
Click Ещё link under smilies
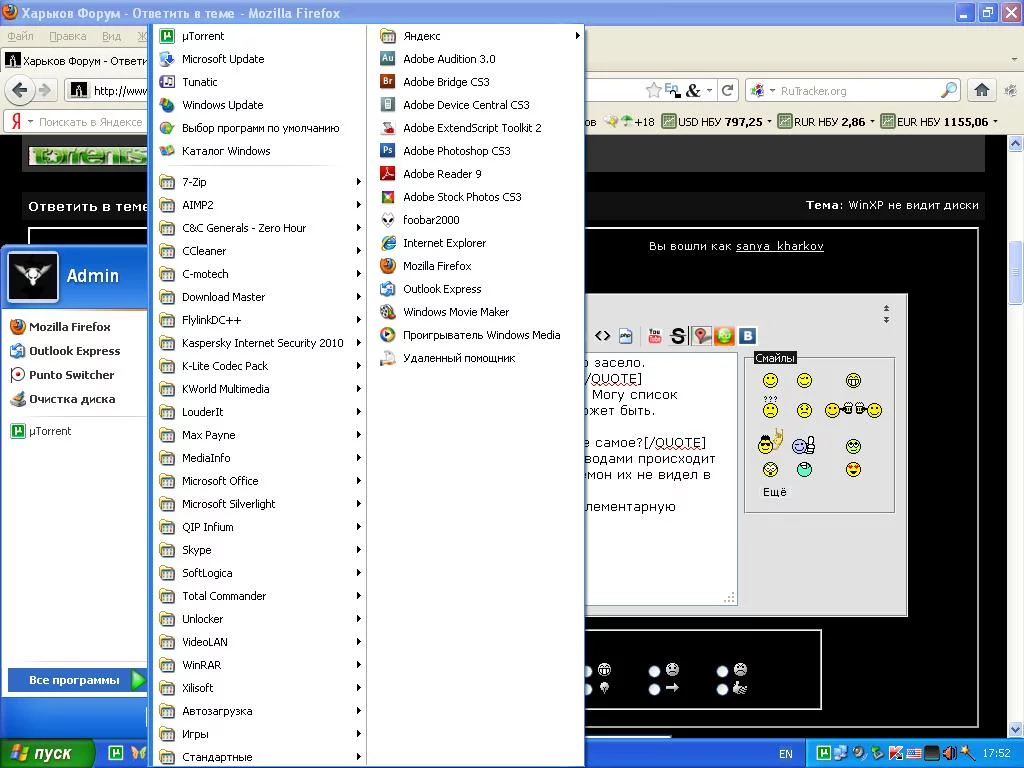(775, 492)
